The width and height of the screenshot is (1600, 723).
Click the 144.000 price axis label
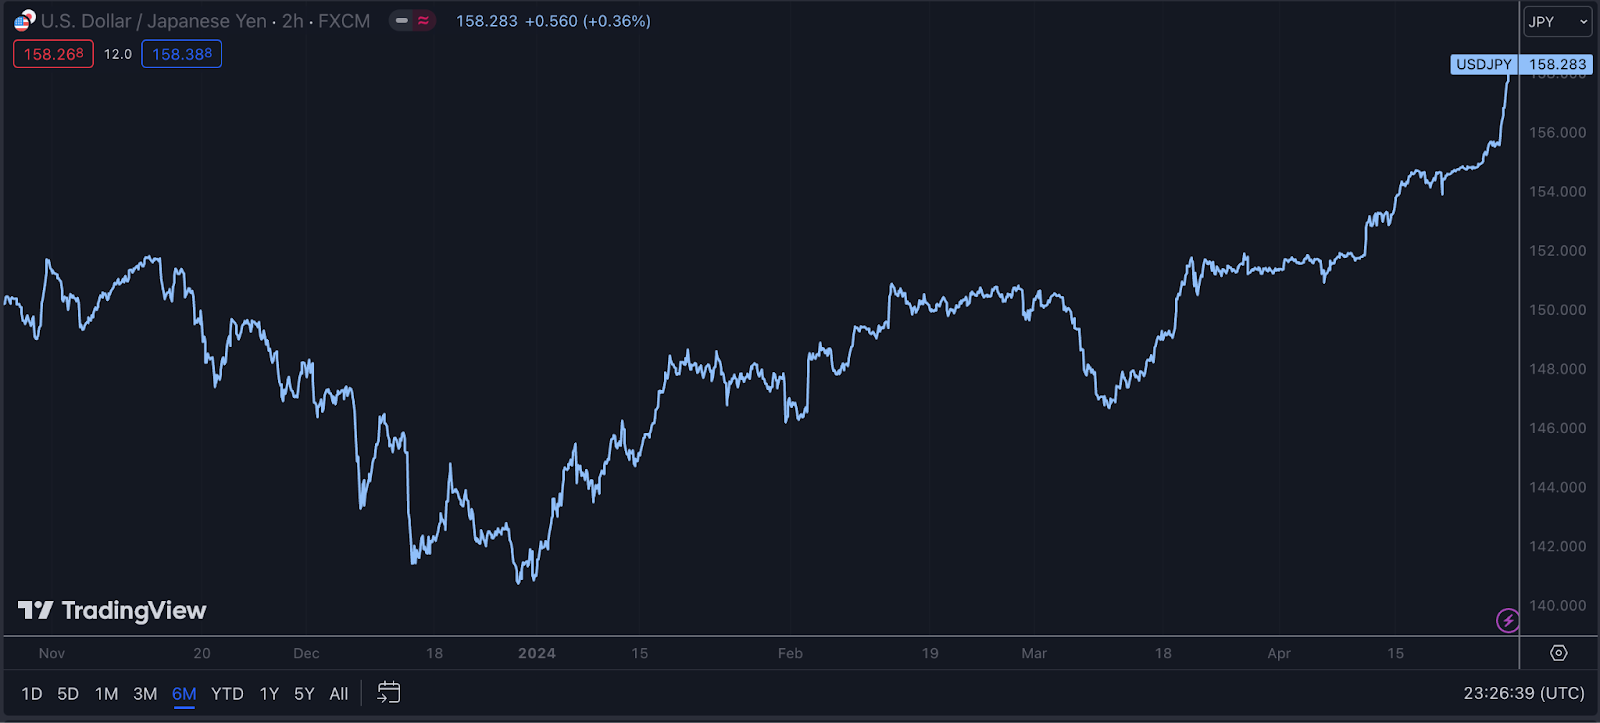pos(1557,487)
